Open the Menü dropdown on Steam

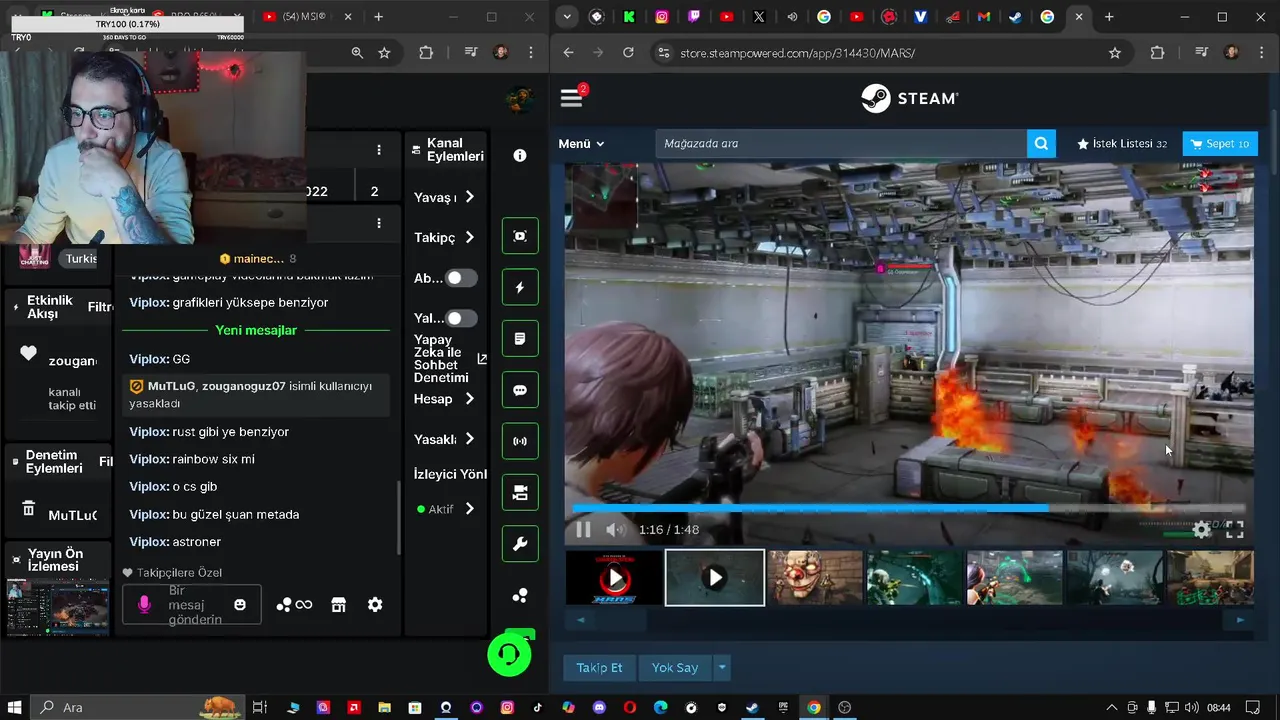click(581, 144)
